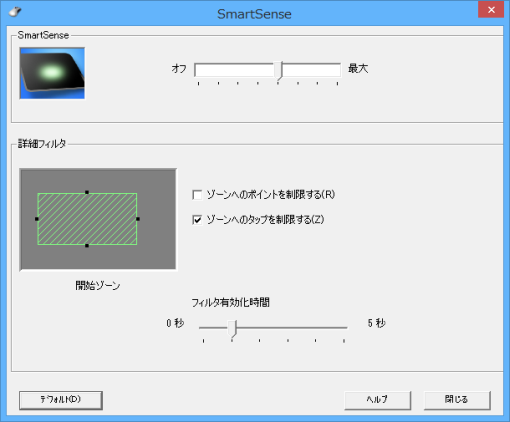Enable ゾーンへのポイントを制限する(R) checkbox

tap(197, 195)
